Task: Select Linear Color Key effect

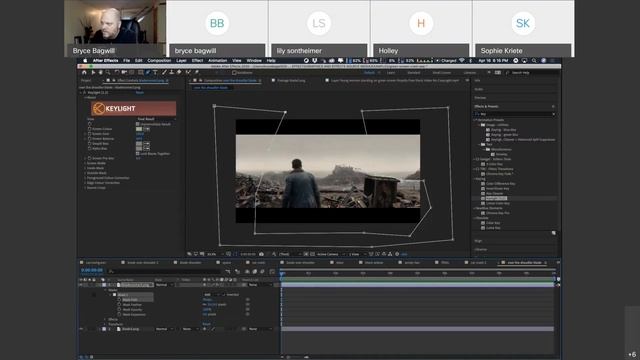Action: coord(498,203)
